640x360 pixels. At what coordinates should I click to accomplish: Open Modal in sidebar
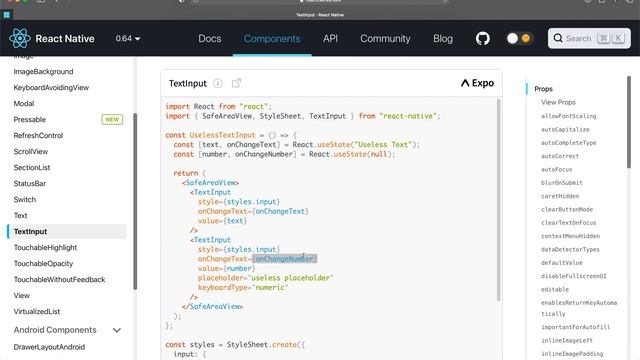click(24, 103)
